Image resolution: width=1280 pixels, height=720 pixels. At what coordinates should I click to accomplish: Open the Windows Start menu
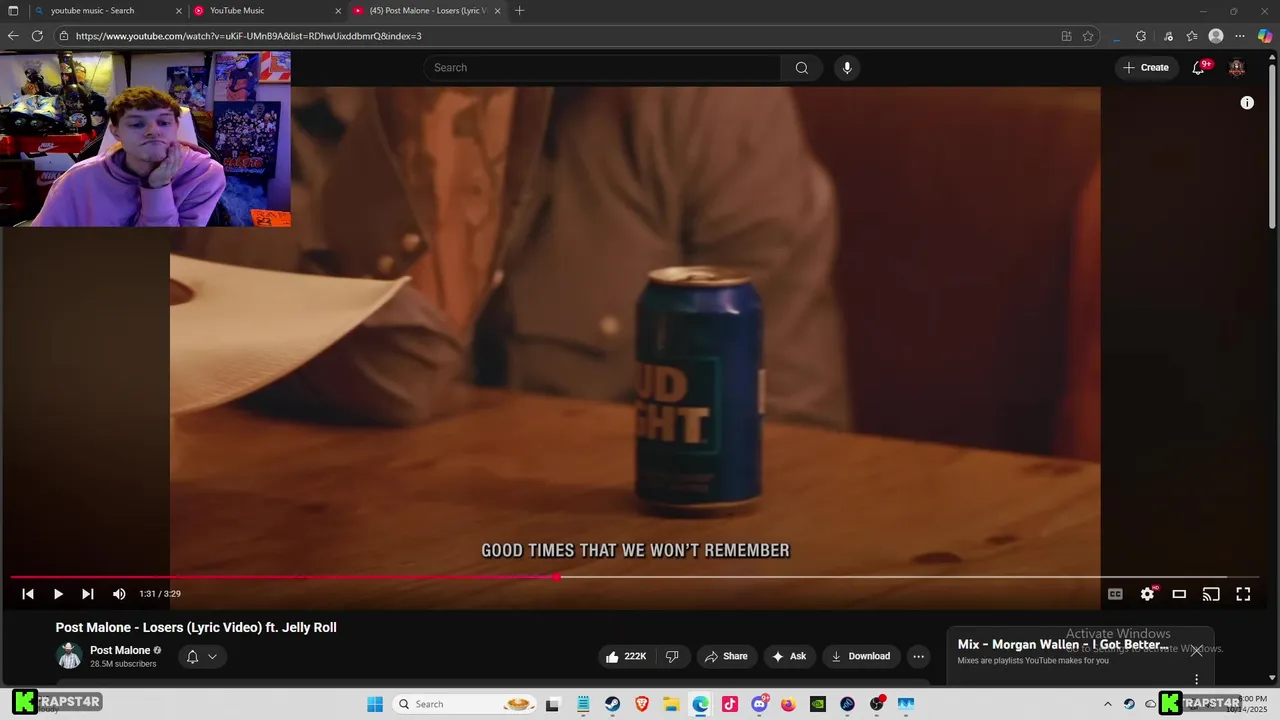(x=375, y=704)
